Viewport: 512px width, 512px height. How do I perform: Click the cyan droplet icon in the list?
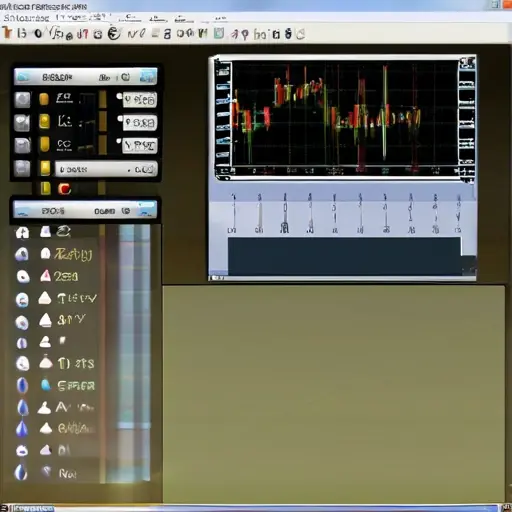coord(46,385)
